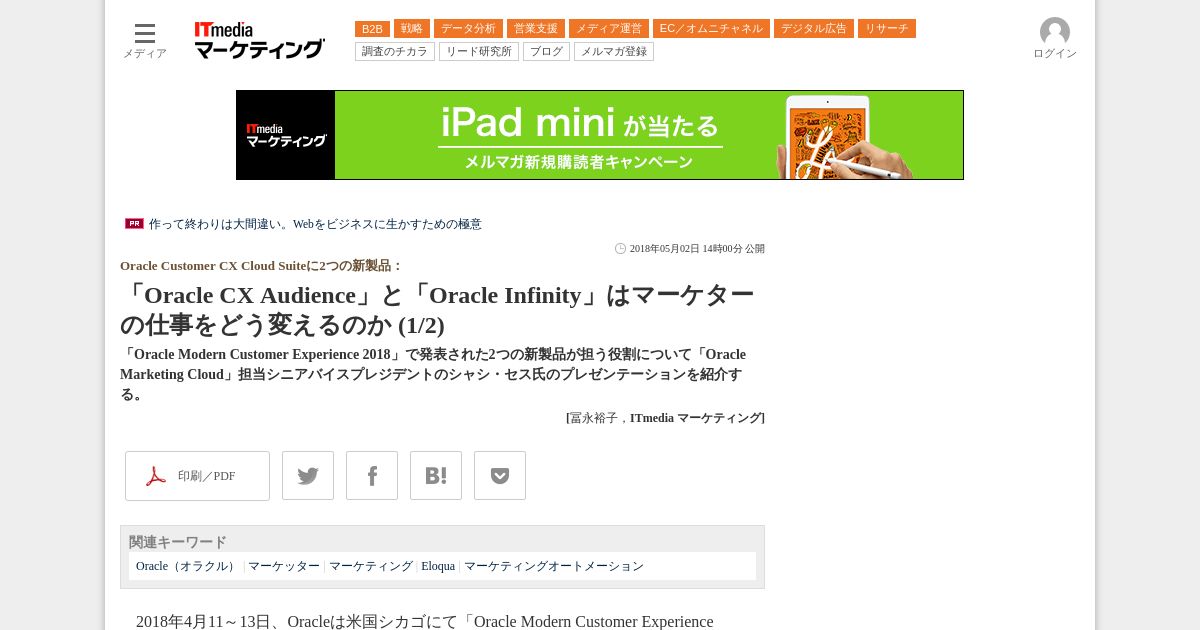Open the B2B category tab
1200x630 pixels.
[372, 29]
